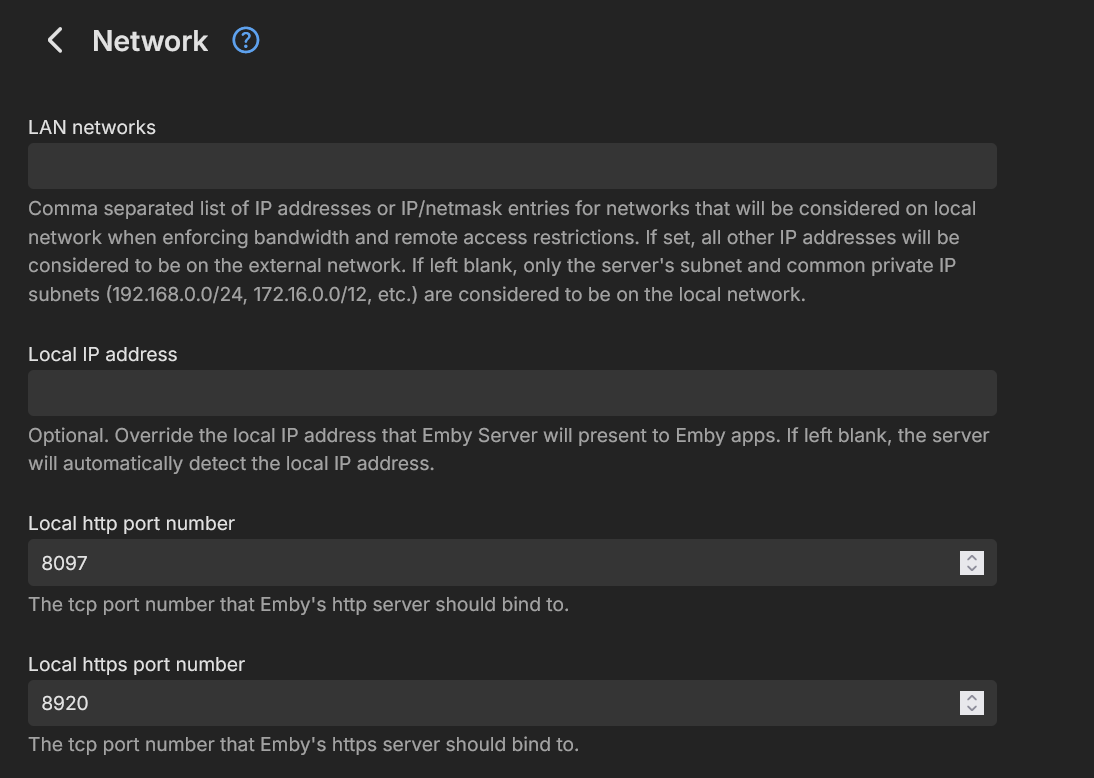The image size is (1094, 778).
Task: Click the "LAN networks" field label
Action: [92, 127]
